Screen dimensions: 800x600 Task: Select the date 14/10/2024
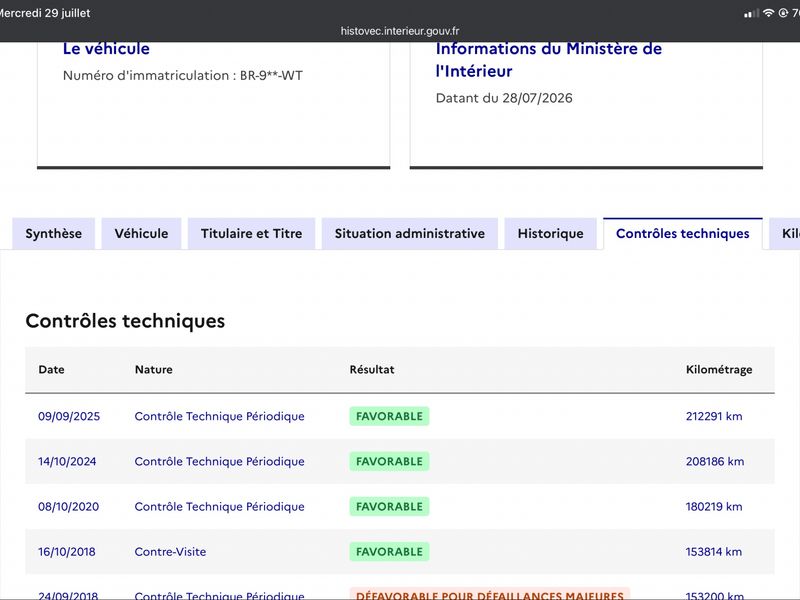click(x=67, y=462)
